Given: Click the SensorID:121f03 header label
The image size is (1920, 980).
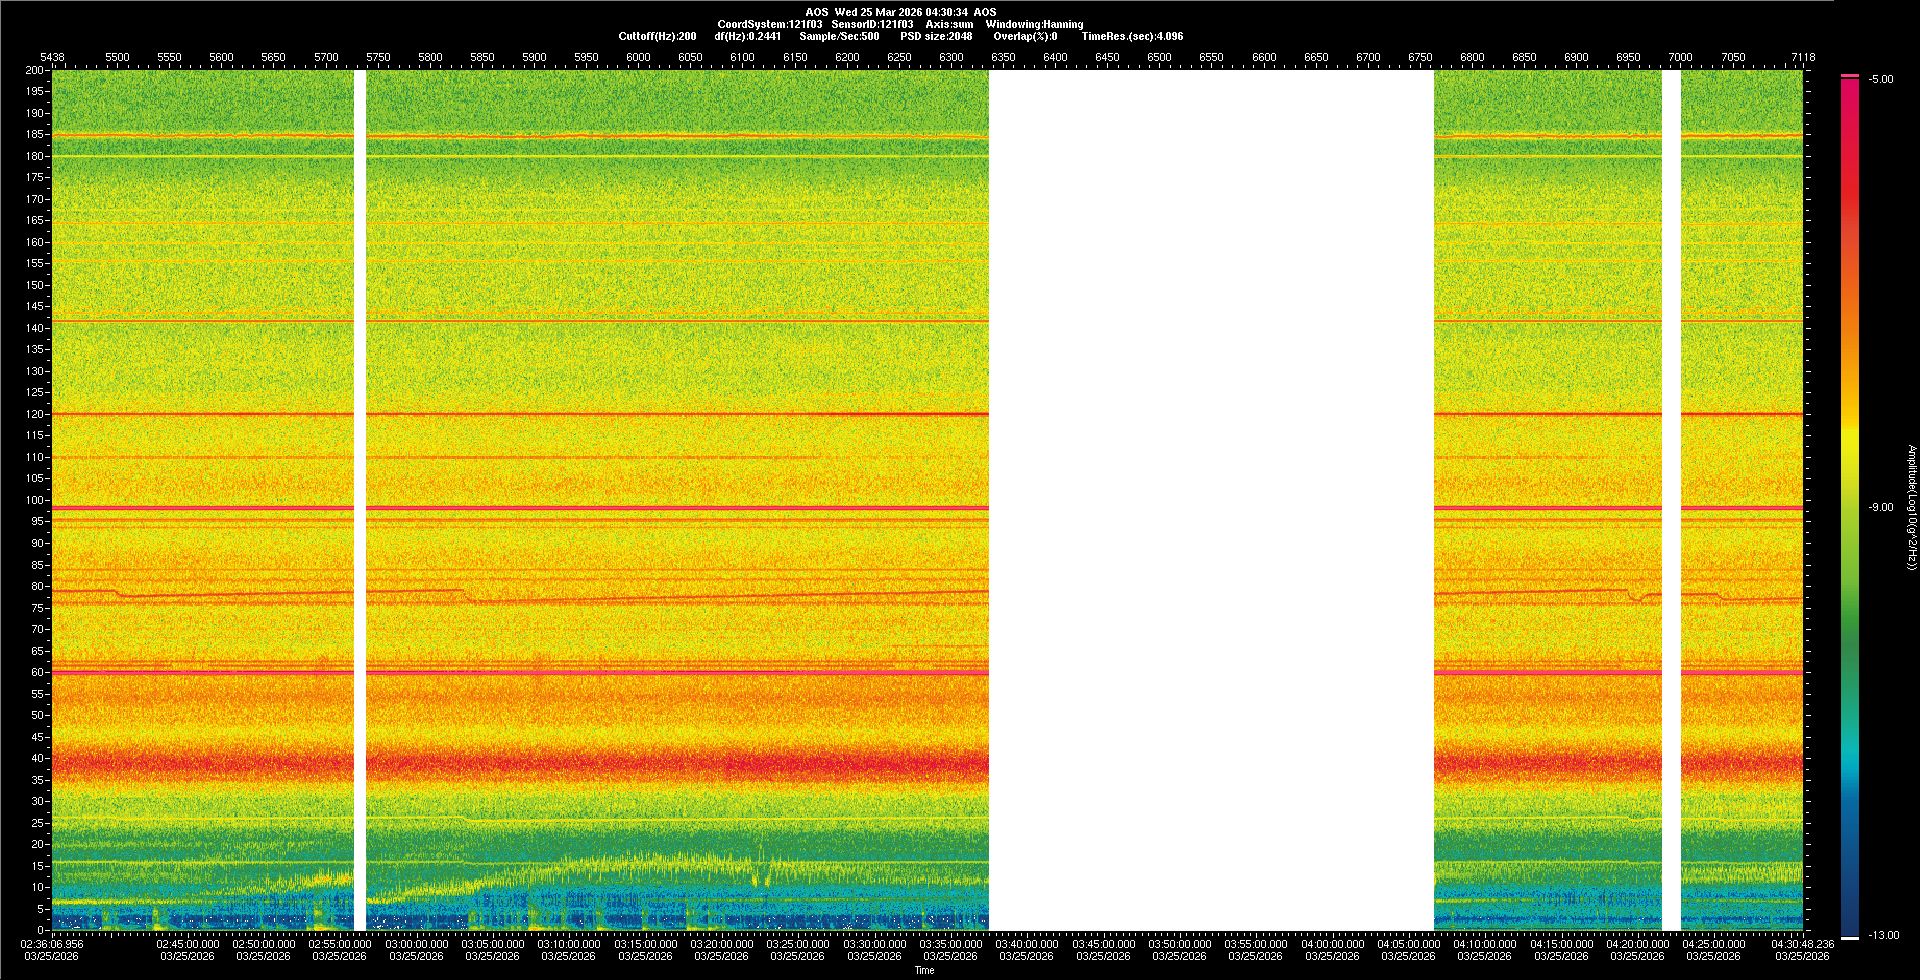Looking at the screenshot, I should click(x=872, y=24).
